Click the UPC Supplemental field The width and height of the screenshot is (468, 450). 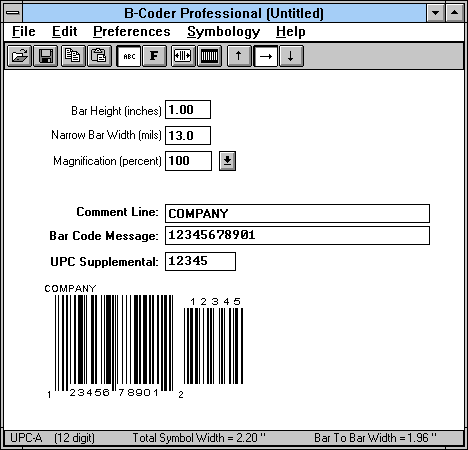click(x=200, y=261)
